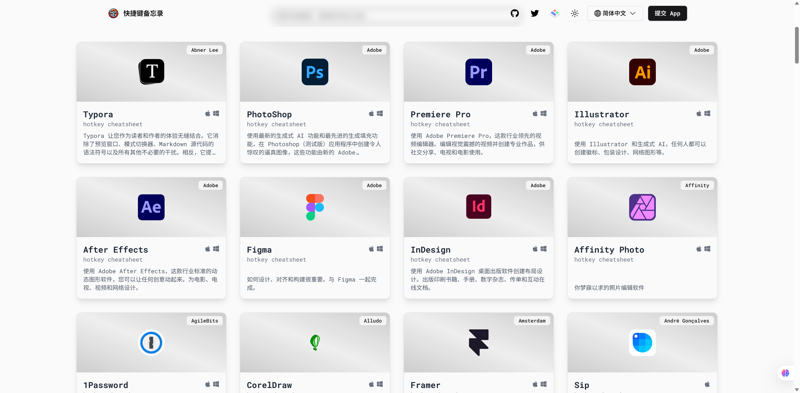Screen dimensions: 800x393
Task: Select the Sip card title
Action: tap(582, 385)
